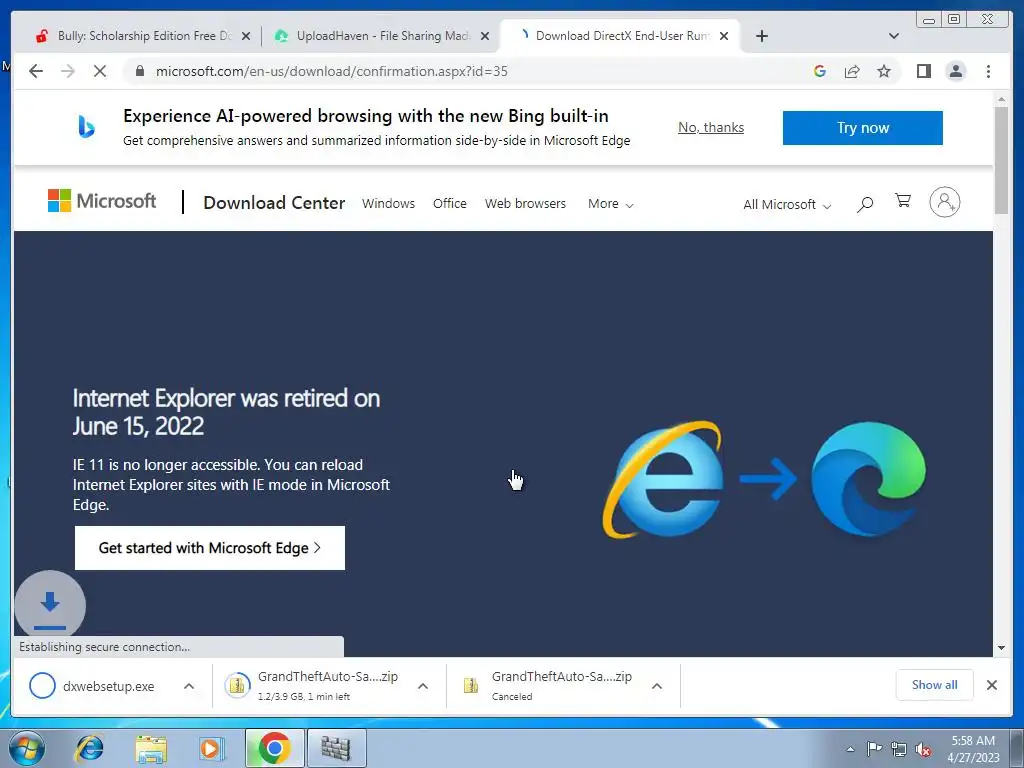Screen dimensions: 1024x768
Task: Click the page vertical scrollbar thumb
Action: (x=1001, y=160)
